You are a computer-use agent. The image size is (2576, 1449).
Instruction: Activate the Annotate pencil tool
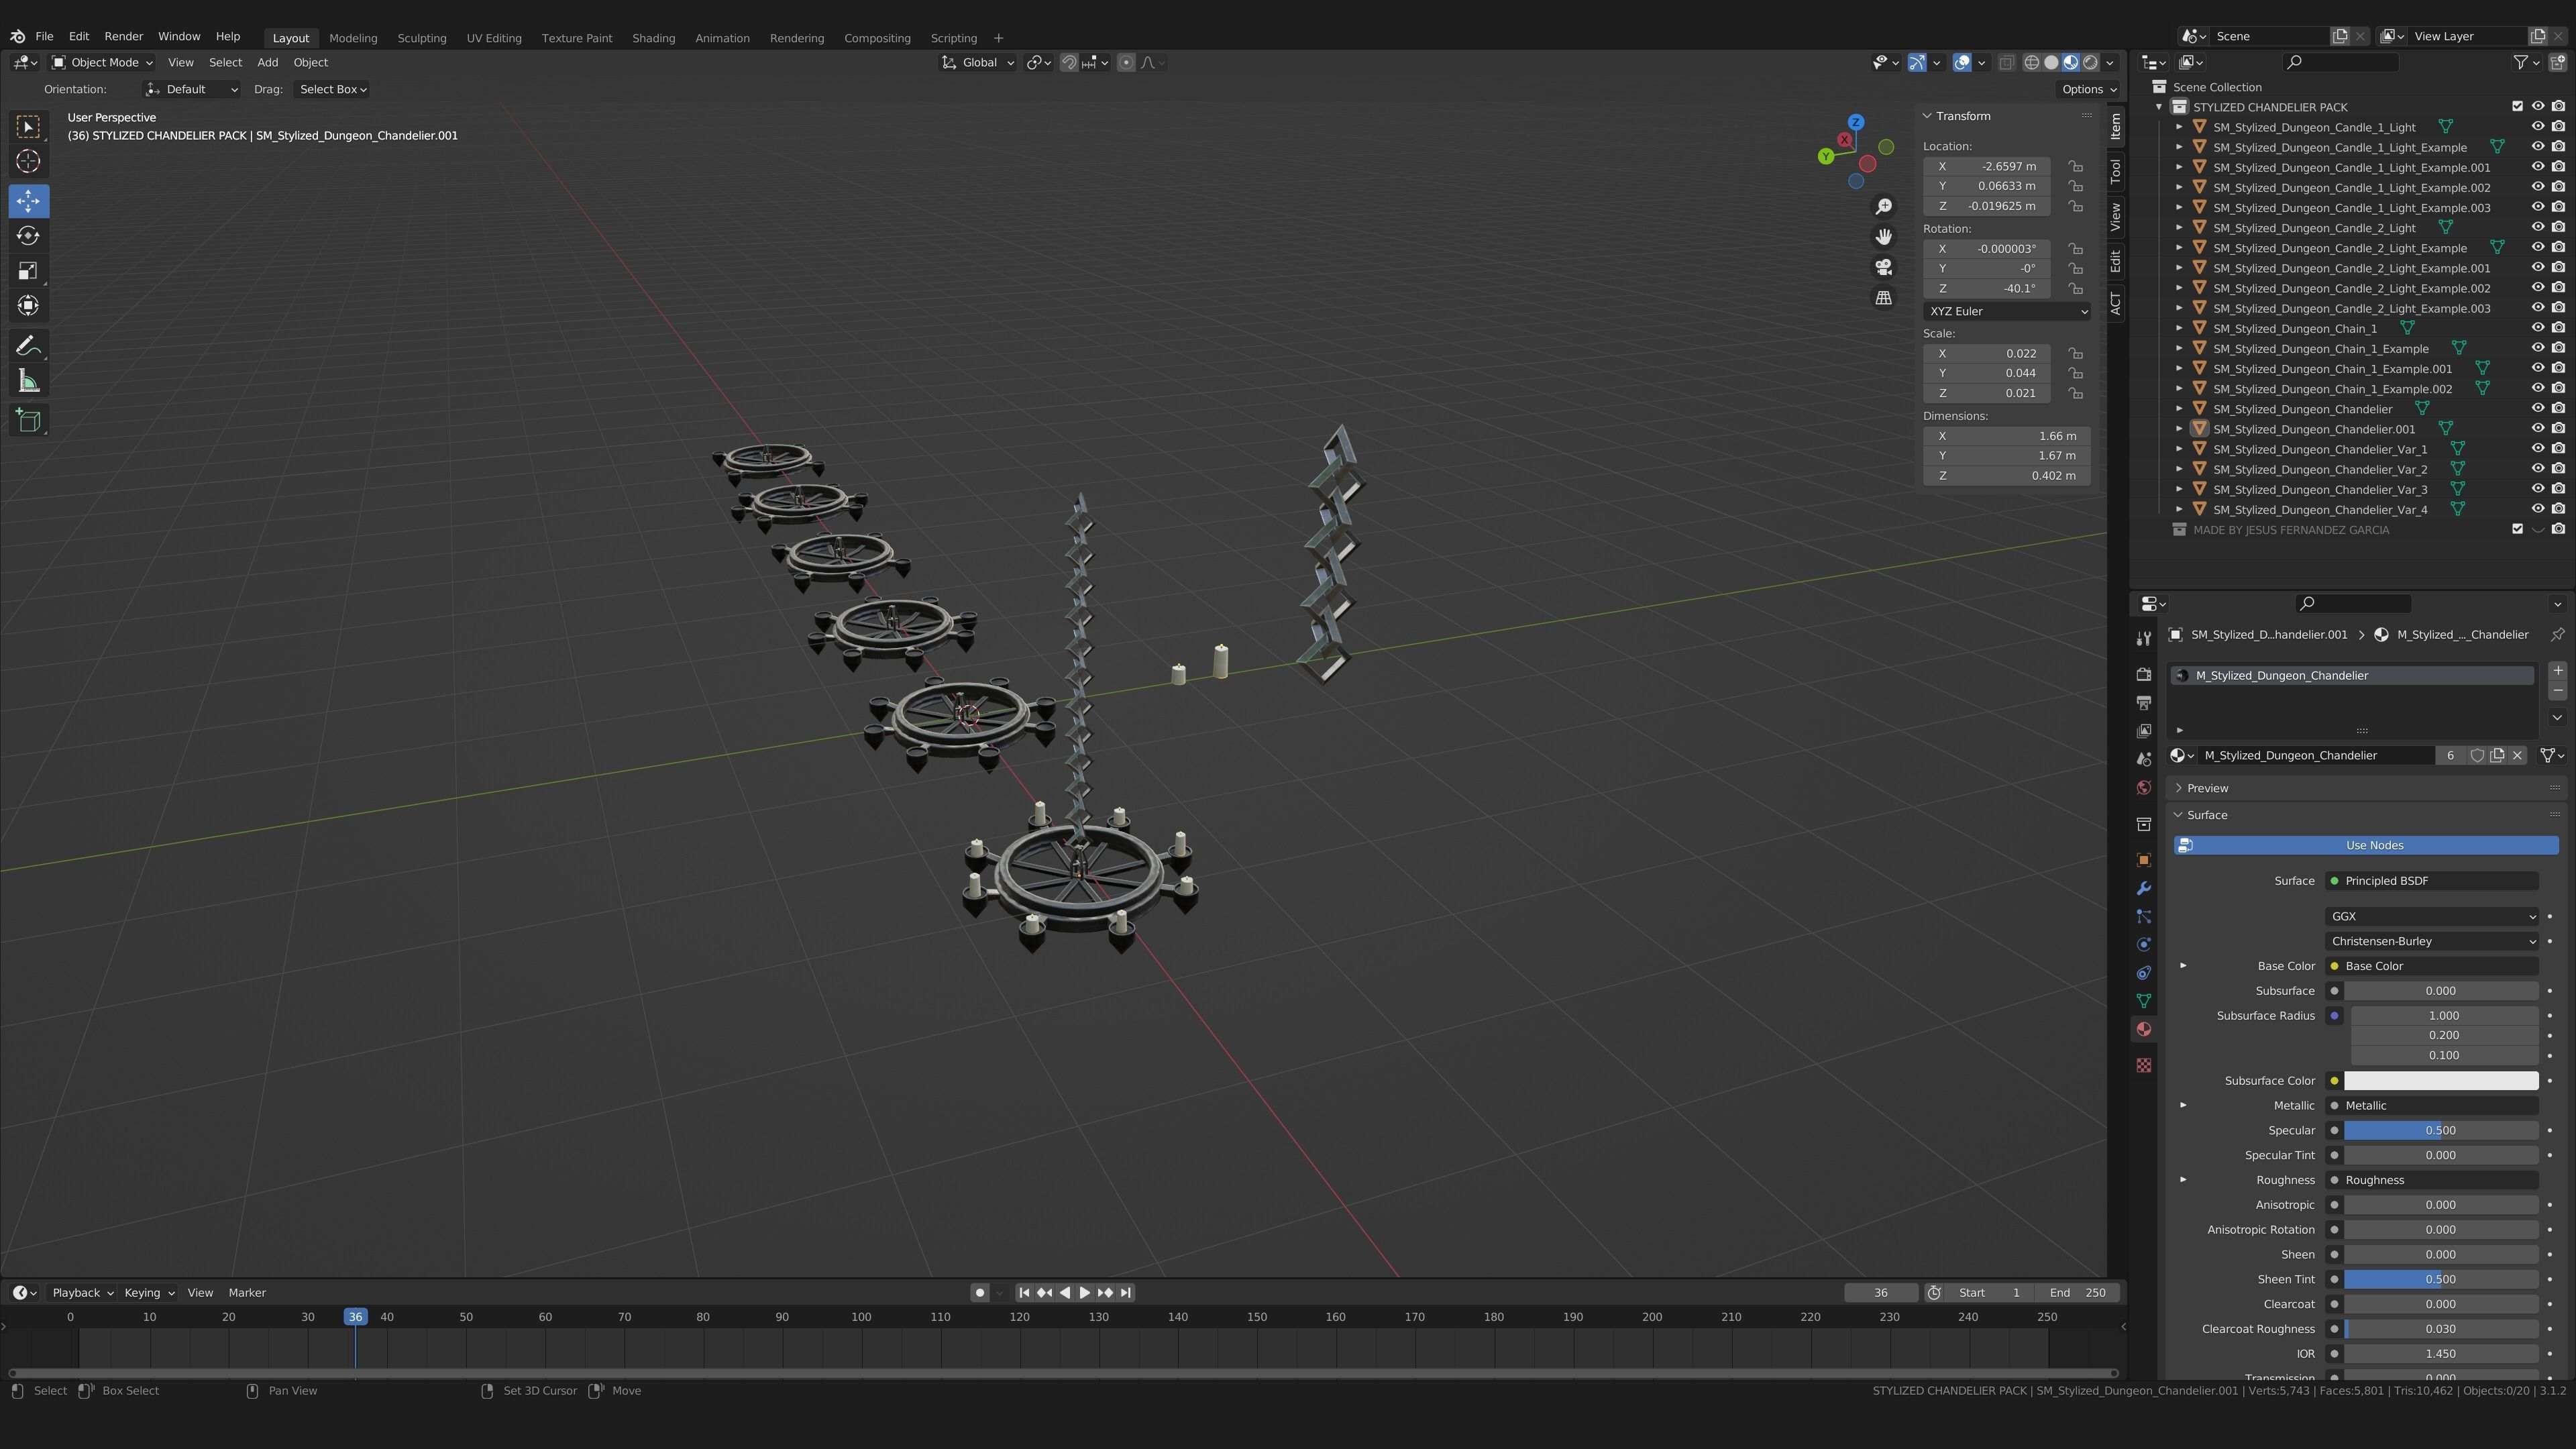(x=28, y=346)
